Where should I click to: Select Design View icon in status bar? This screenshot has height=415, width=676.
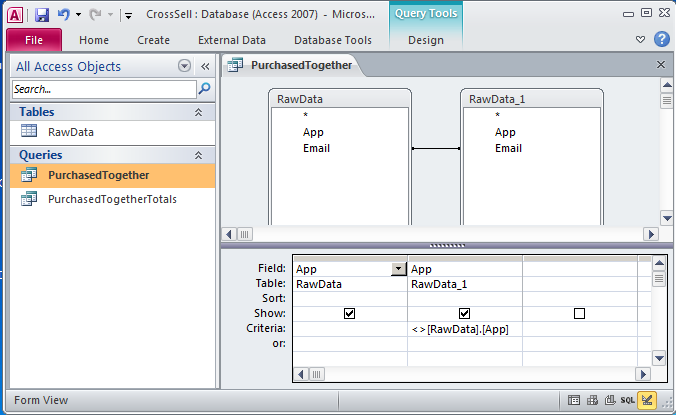(647, 400)
